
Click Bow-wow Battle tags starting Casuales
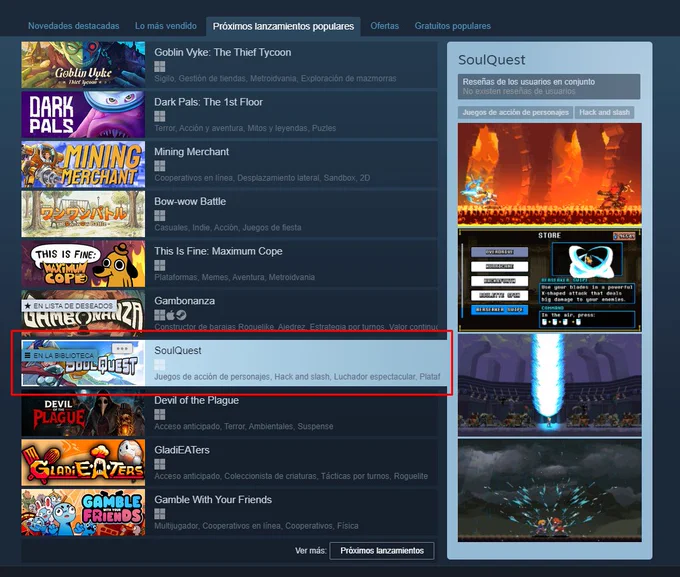coord(228,228)
